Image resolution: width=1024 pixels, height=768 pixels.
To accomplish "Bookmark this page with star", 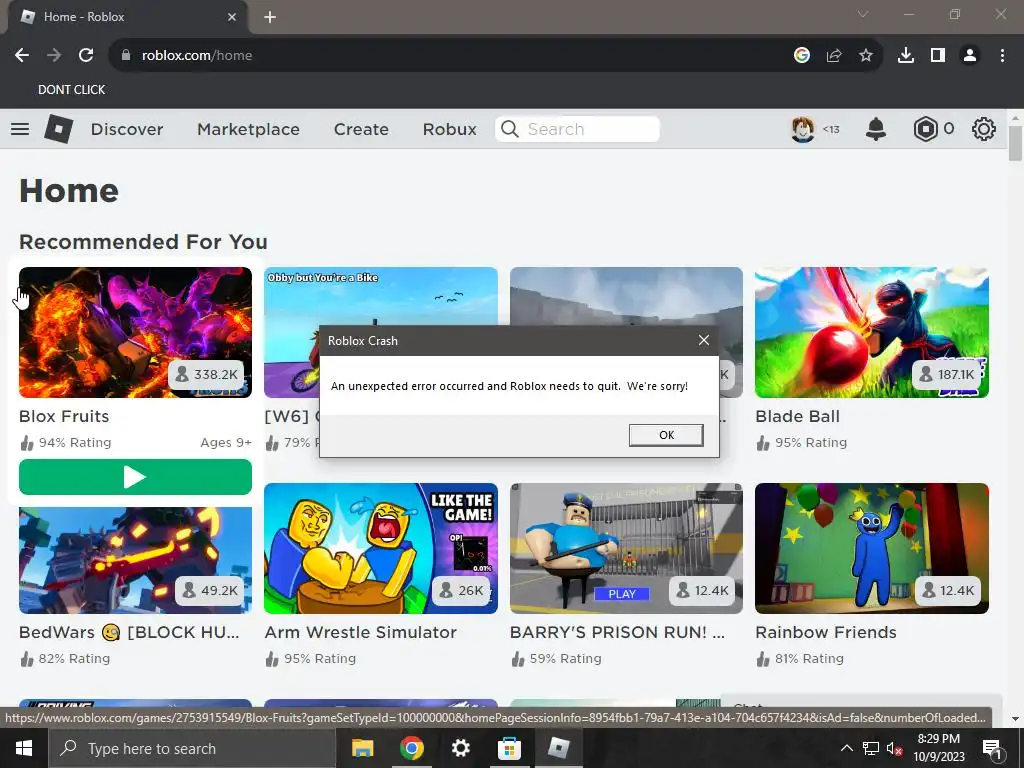I will (x=866, y=56).
